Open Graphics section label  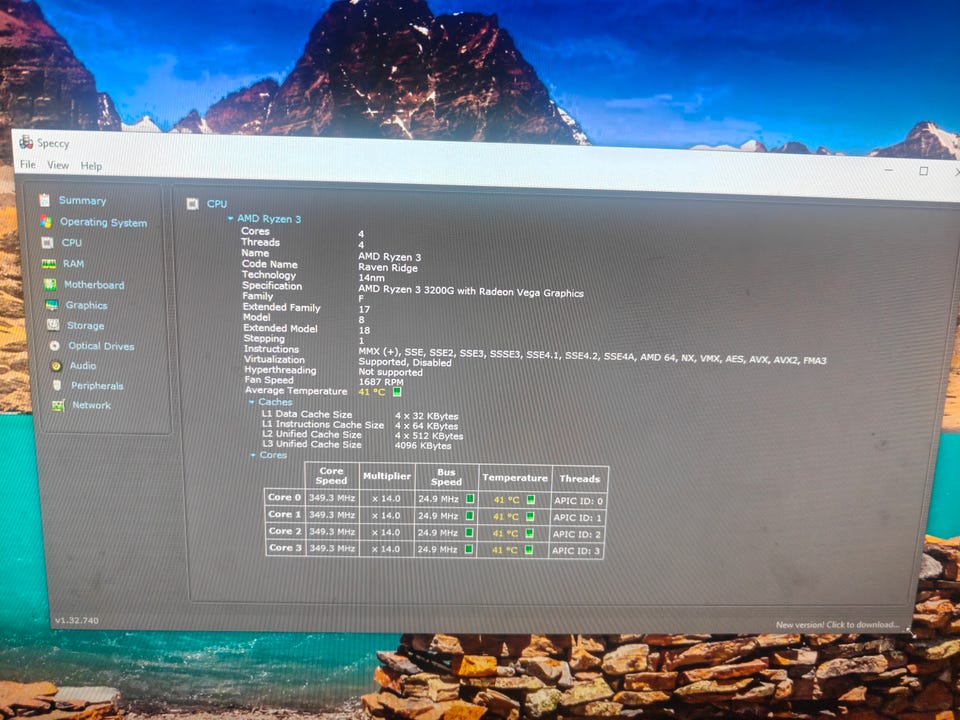86,305
